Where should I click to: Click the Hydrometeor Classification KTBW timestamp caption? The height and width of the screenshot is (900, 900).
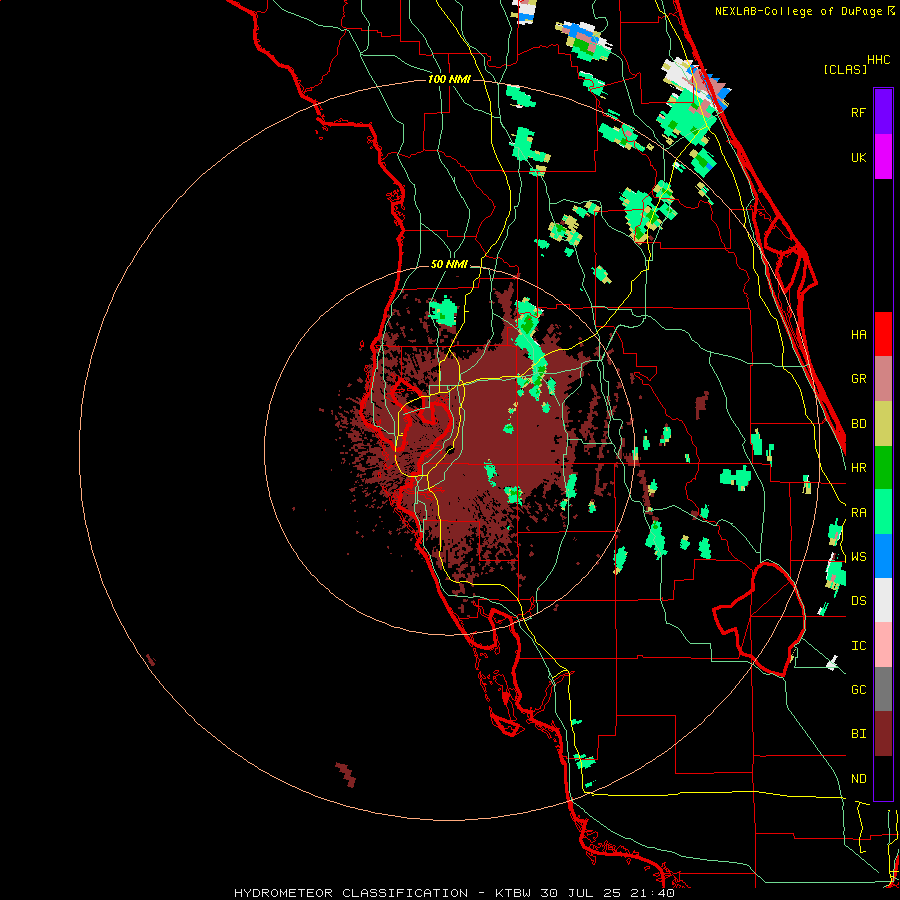tap(454, 893)
